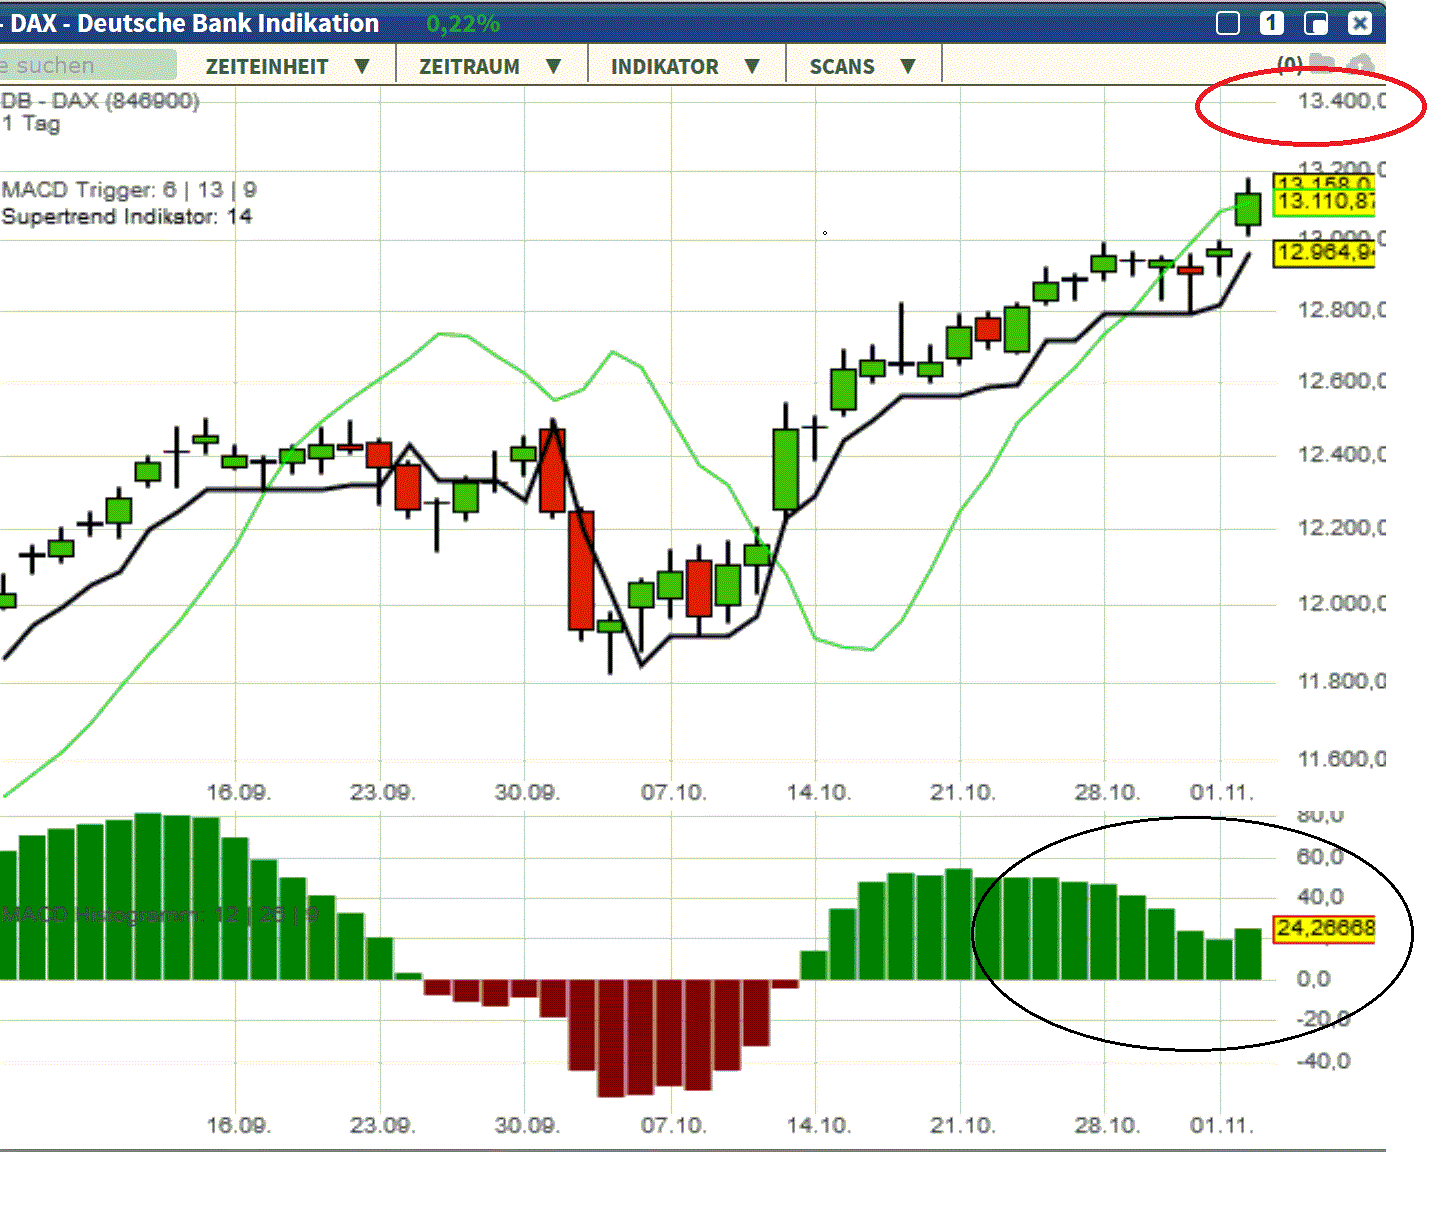Click the 60,0 MACD axis value
Viewport: 1447px width, 1211px height.
(1320, 856)
